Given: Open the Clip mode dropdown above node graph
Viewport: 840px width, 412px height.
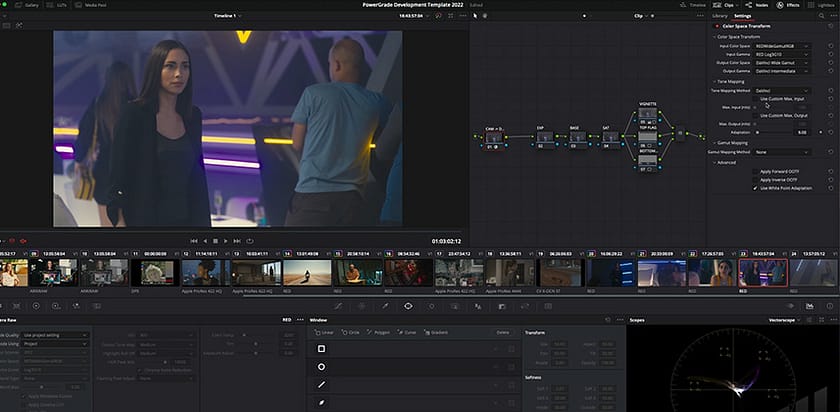Looking at the screenshot, I should point(640,16).
